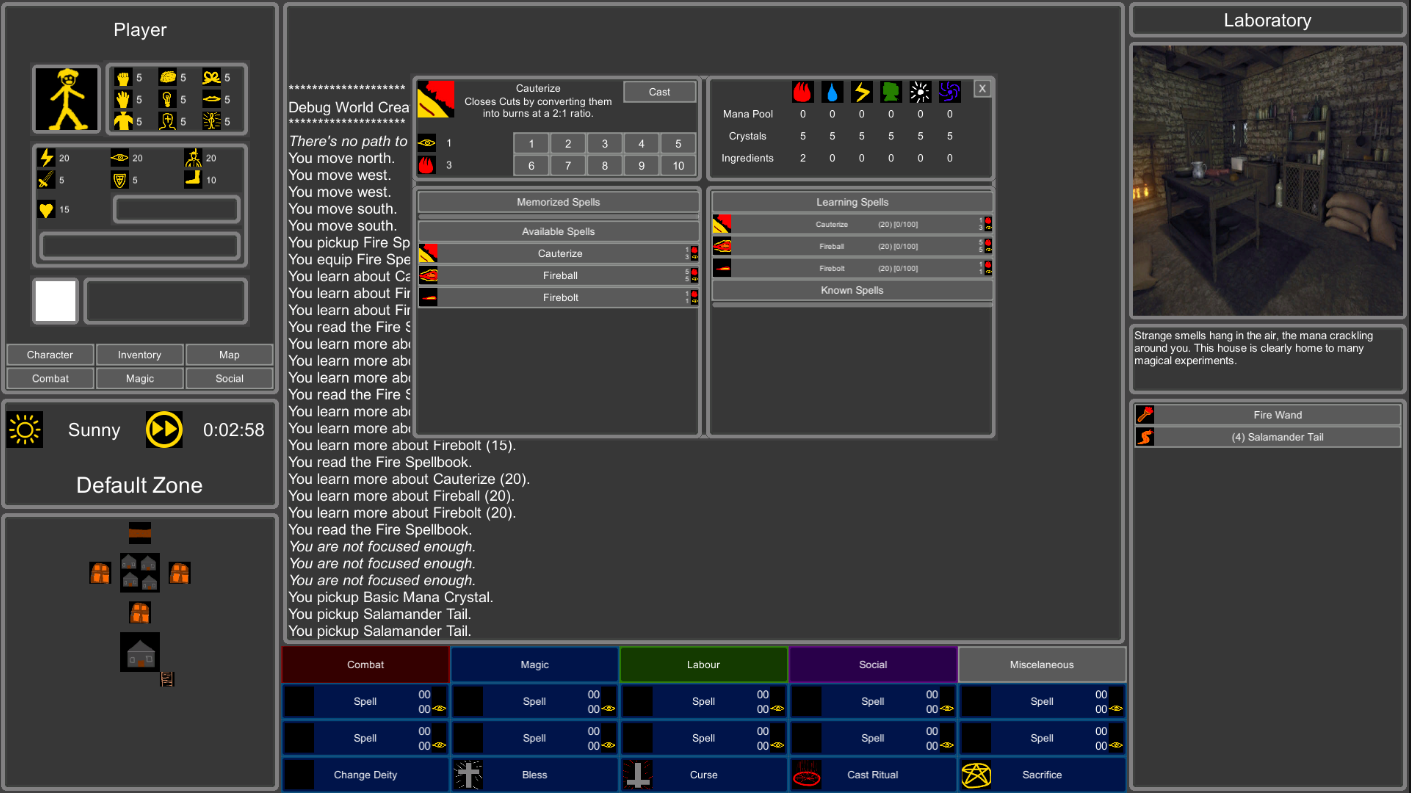The width and height of the screenshot is (1411, 793).
Task: Switch to the Labour action tab
Action: [703, 665]
